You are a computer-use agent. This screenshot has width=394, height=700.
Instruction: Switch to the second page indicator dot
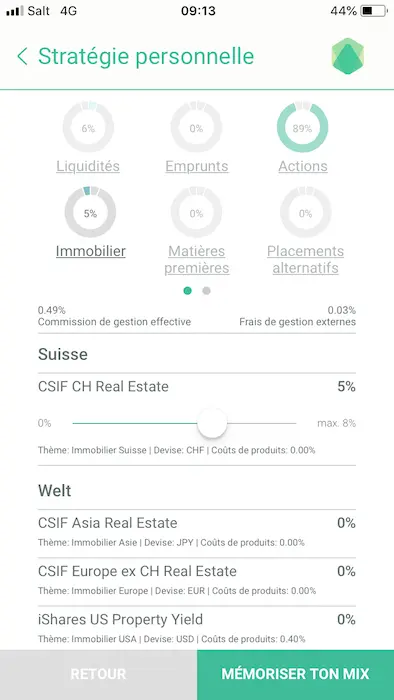tap(206, 291)
